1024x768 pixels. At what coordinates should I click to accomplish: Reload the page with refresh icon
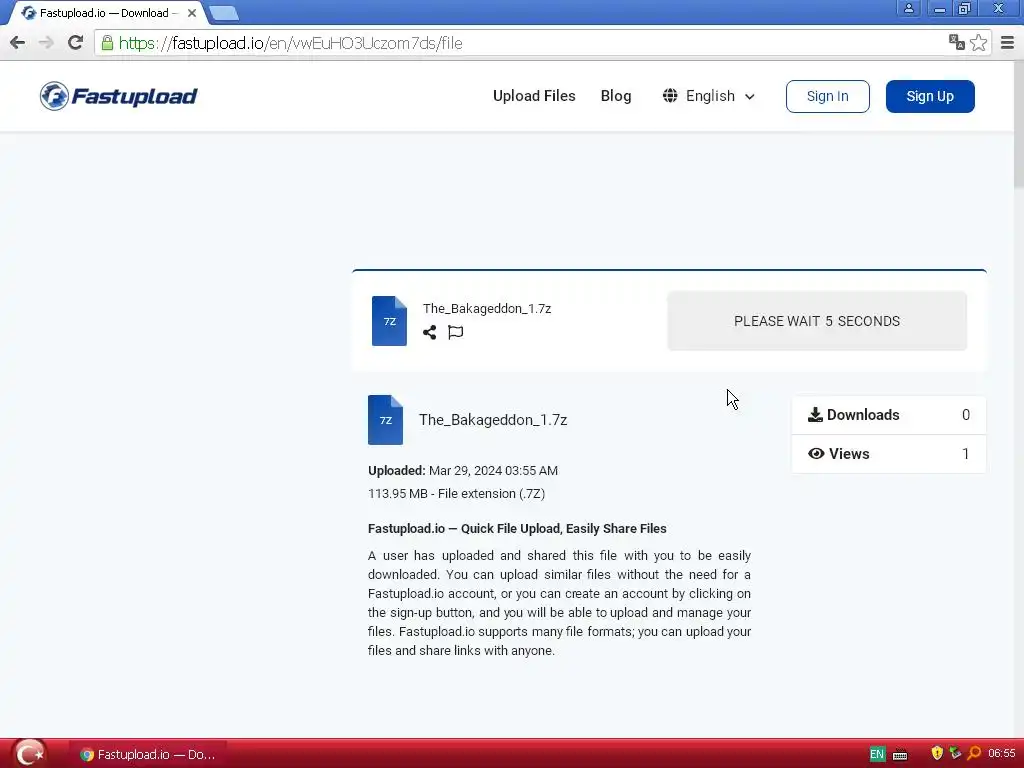[x=75, y=43]
